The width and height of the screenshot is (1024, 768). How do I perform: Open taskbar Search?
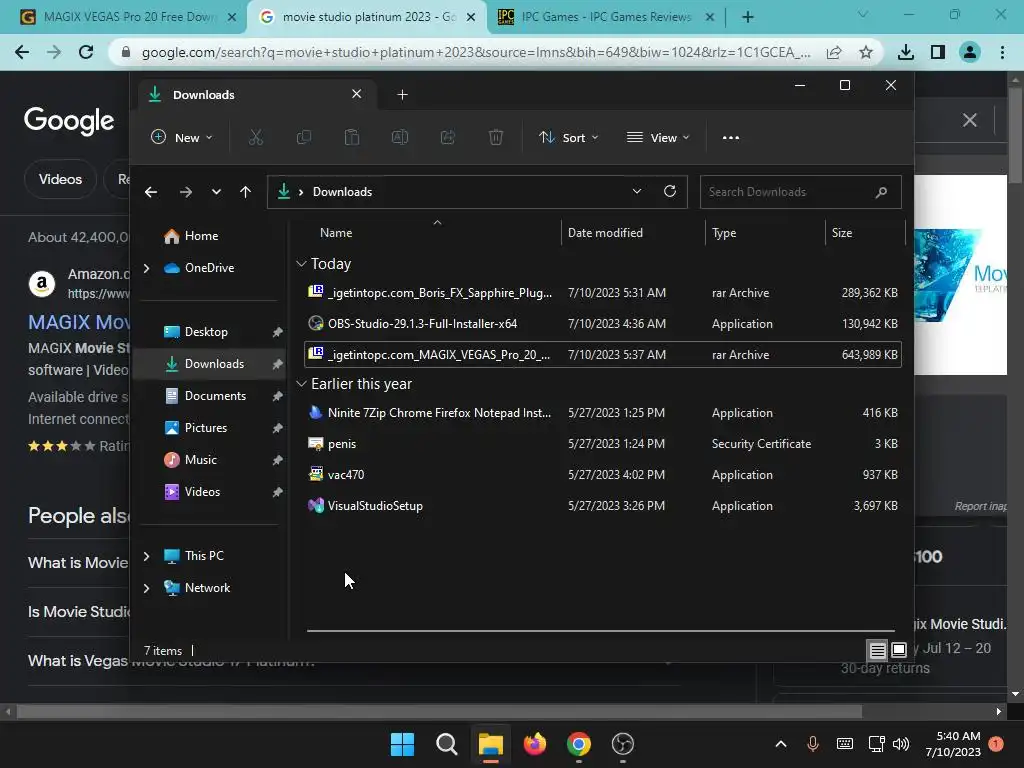pyautogui.click(x=447, y=744)
